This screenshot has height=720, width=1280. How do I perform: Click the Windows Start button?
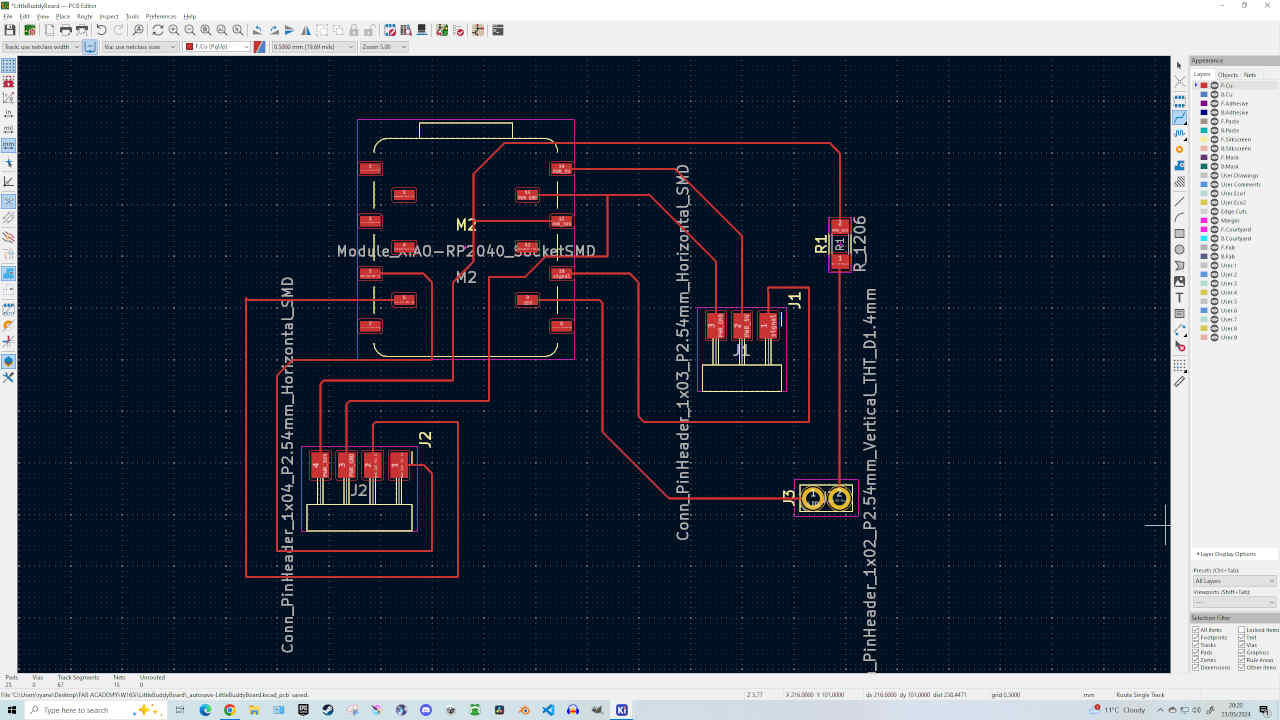(14, 710)
